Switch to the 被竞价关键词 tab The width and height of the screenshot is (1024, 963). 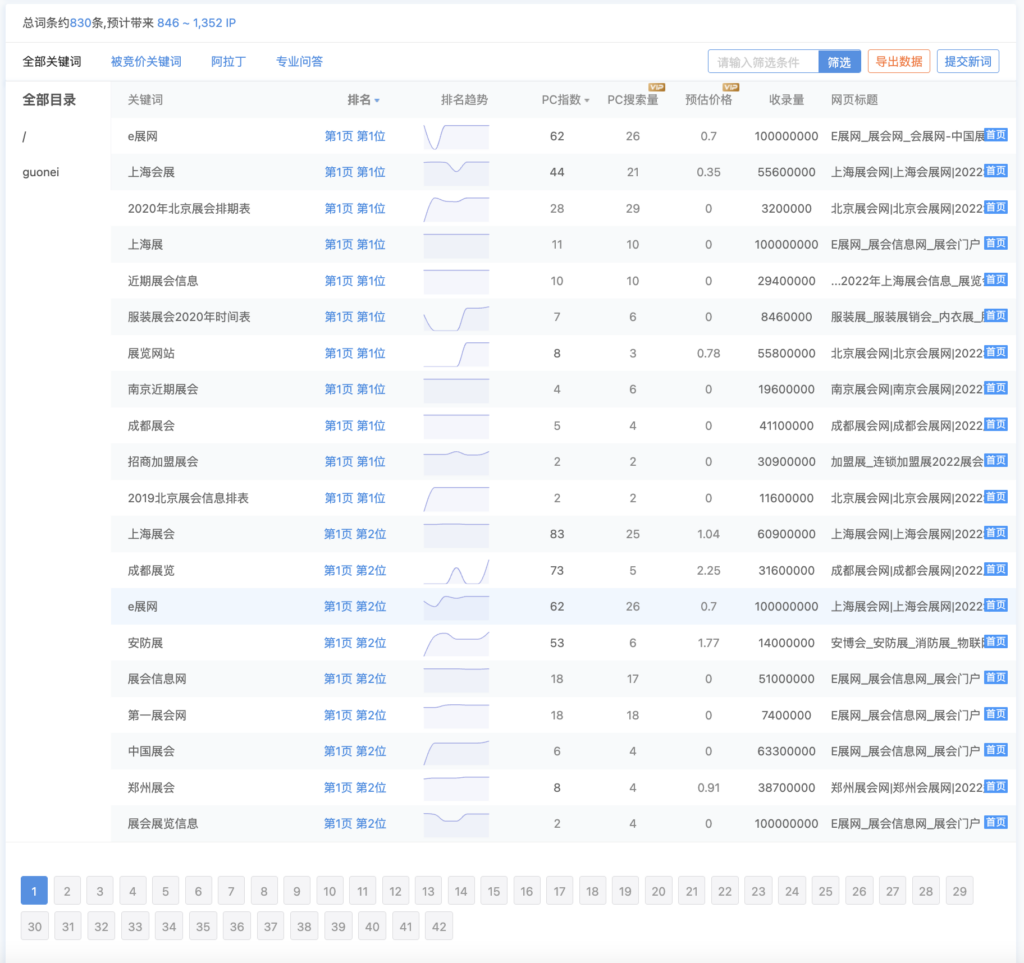point(146,61)
